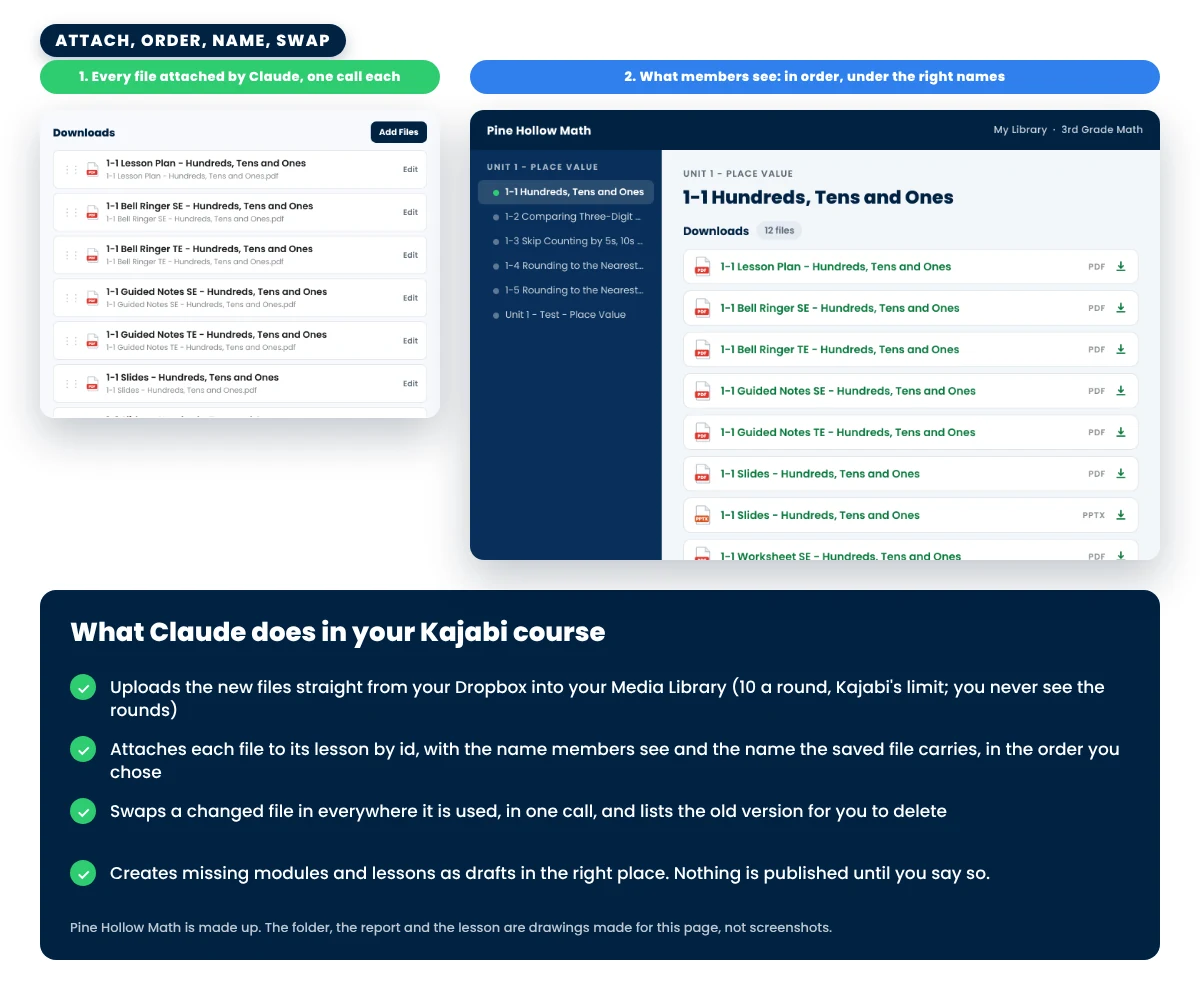The image size is (1200, 1000).
Task: Click the PDF file icon of member-view Bell Ringer SE
Action: pos(702,308)
